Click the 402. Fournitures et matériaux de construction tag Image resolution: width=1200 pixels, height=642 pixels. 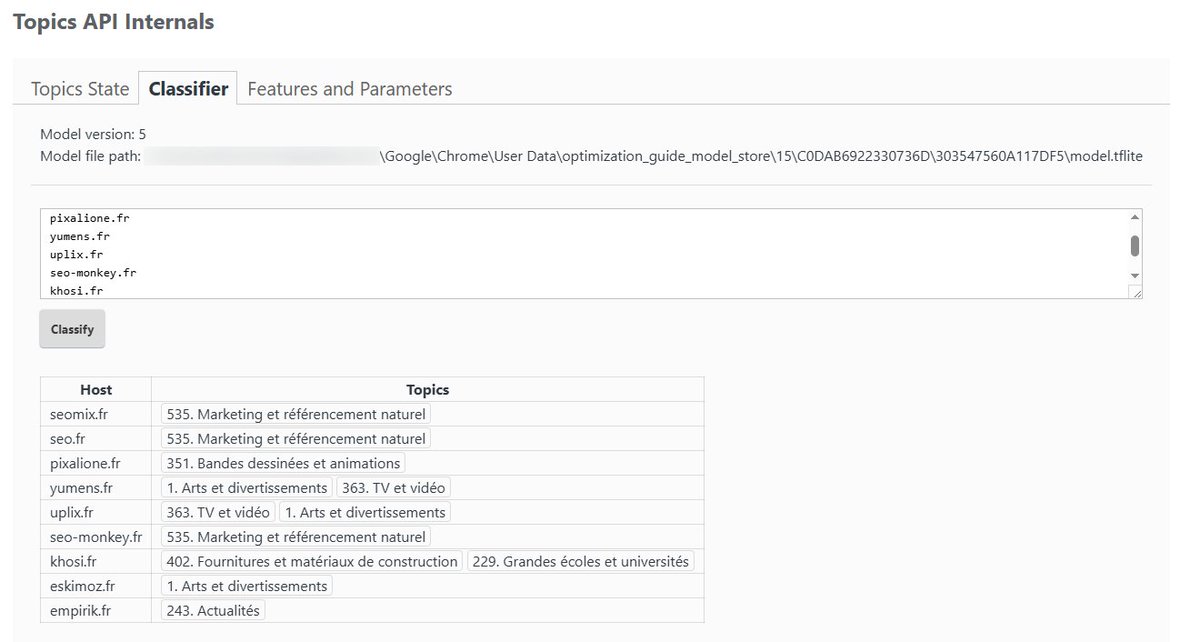[x=312, y=561]
